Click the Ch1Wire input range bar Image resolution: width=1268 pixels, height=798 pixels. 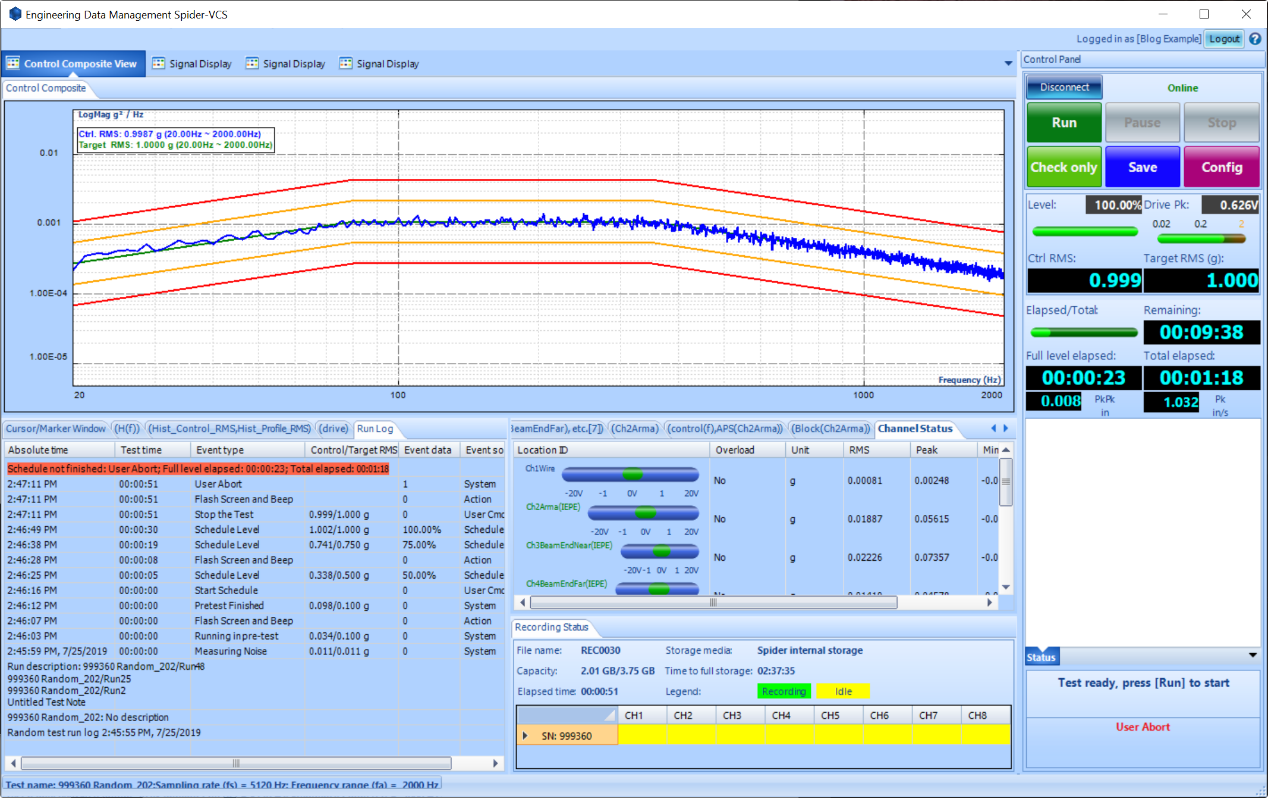[x=632, y=475]
